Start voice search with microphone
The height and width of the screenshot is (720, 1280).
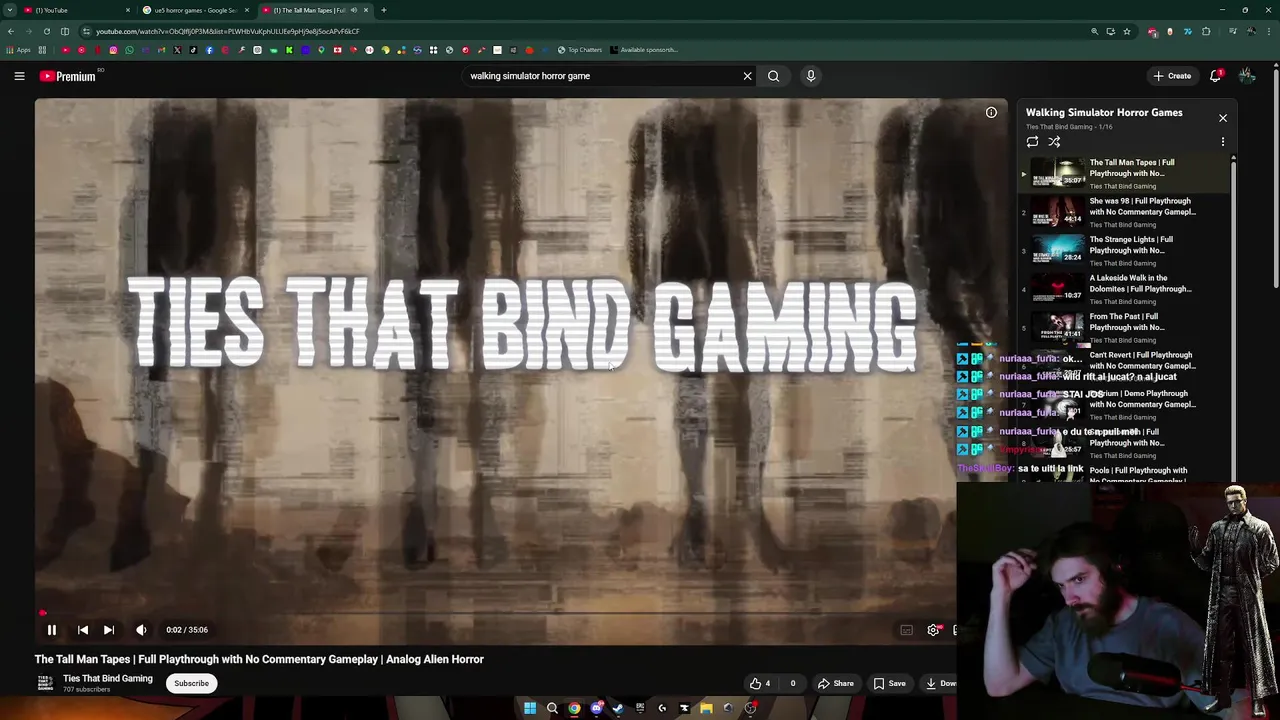pos(811,76)
